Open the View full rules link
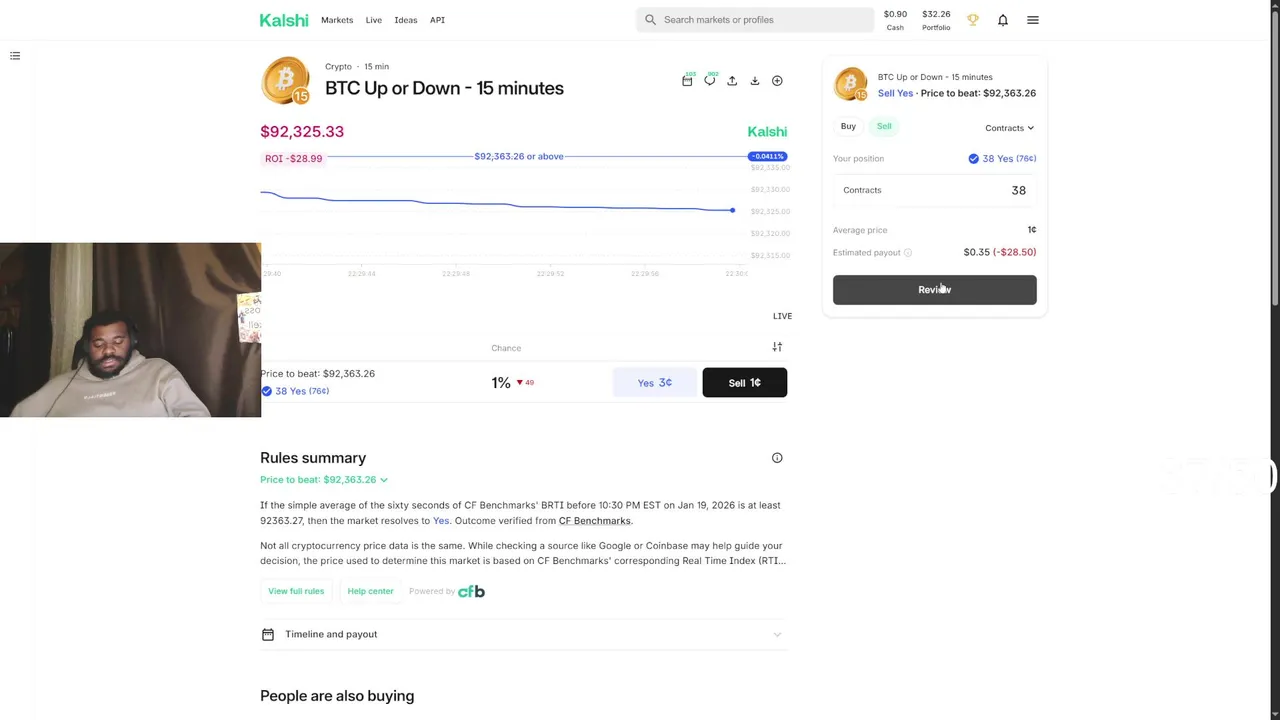This screenshot has width=1280, height=720. [296, 591]
